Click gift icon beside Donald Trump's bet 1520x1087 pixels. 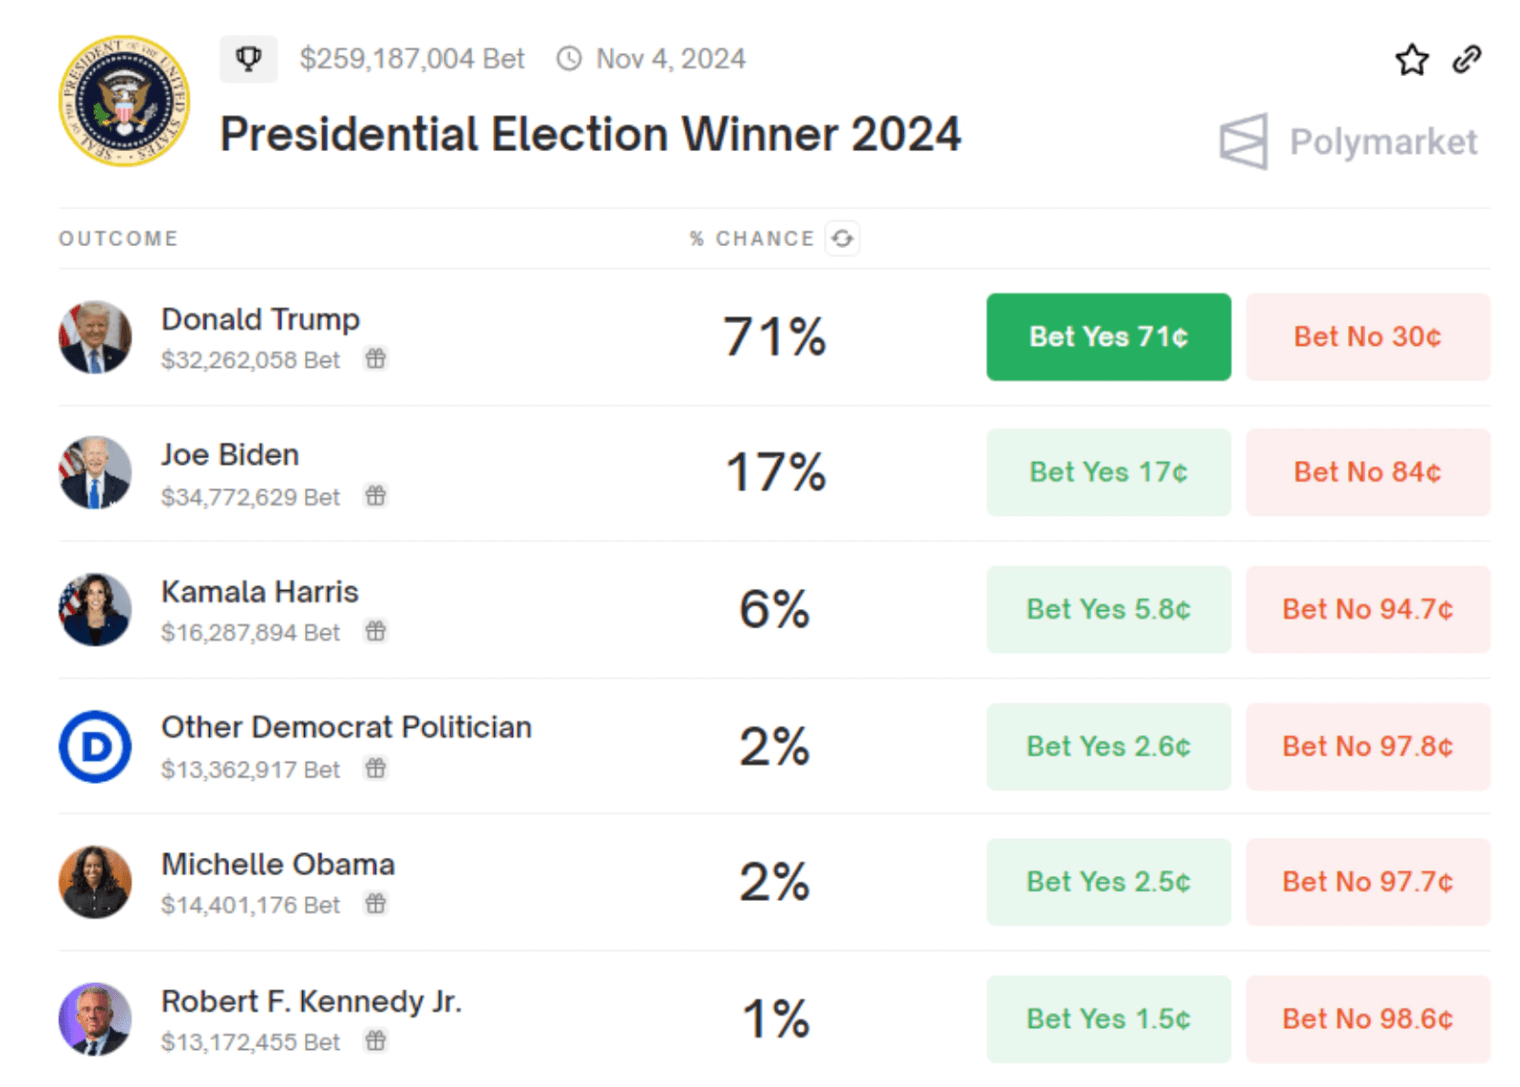pos(376,359)
